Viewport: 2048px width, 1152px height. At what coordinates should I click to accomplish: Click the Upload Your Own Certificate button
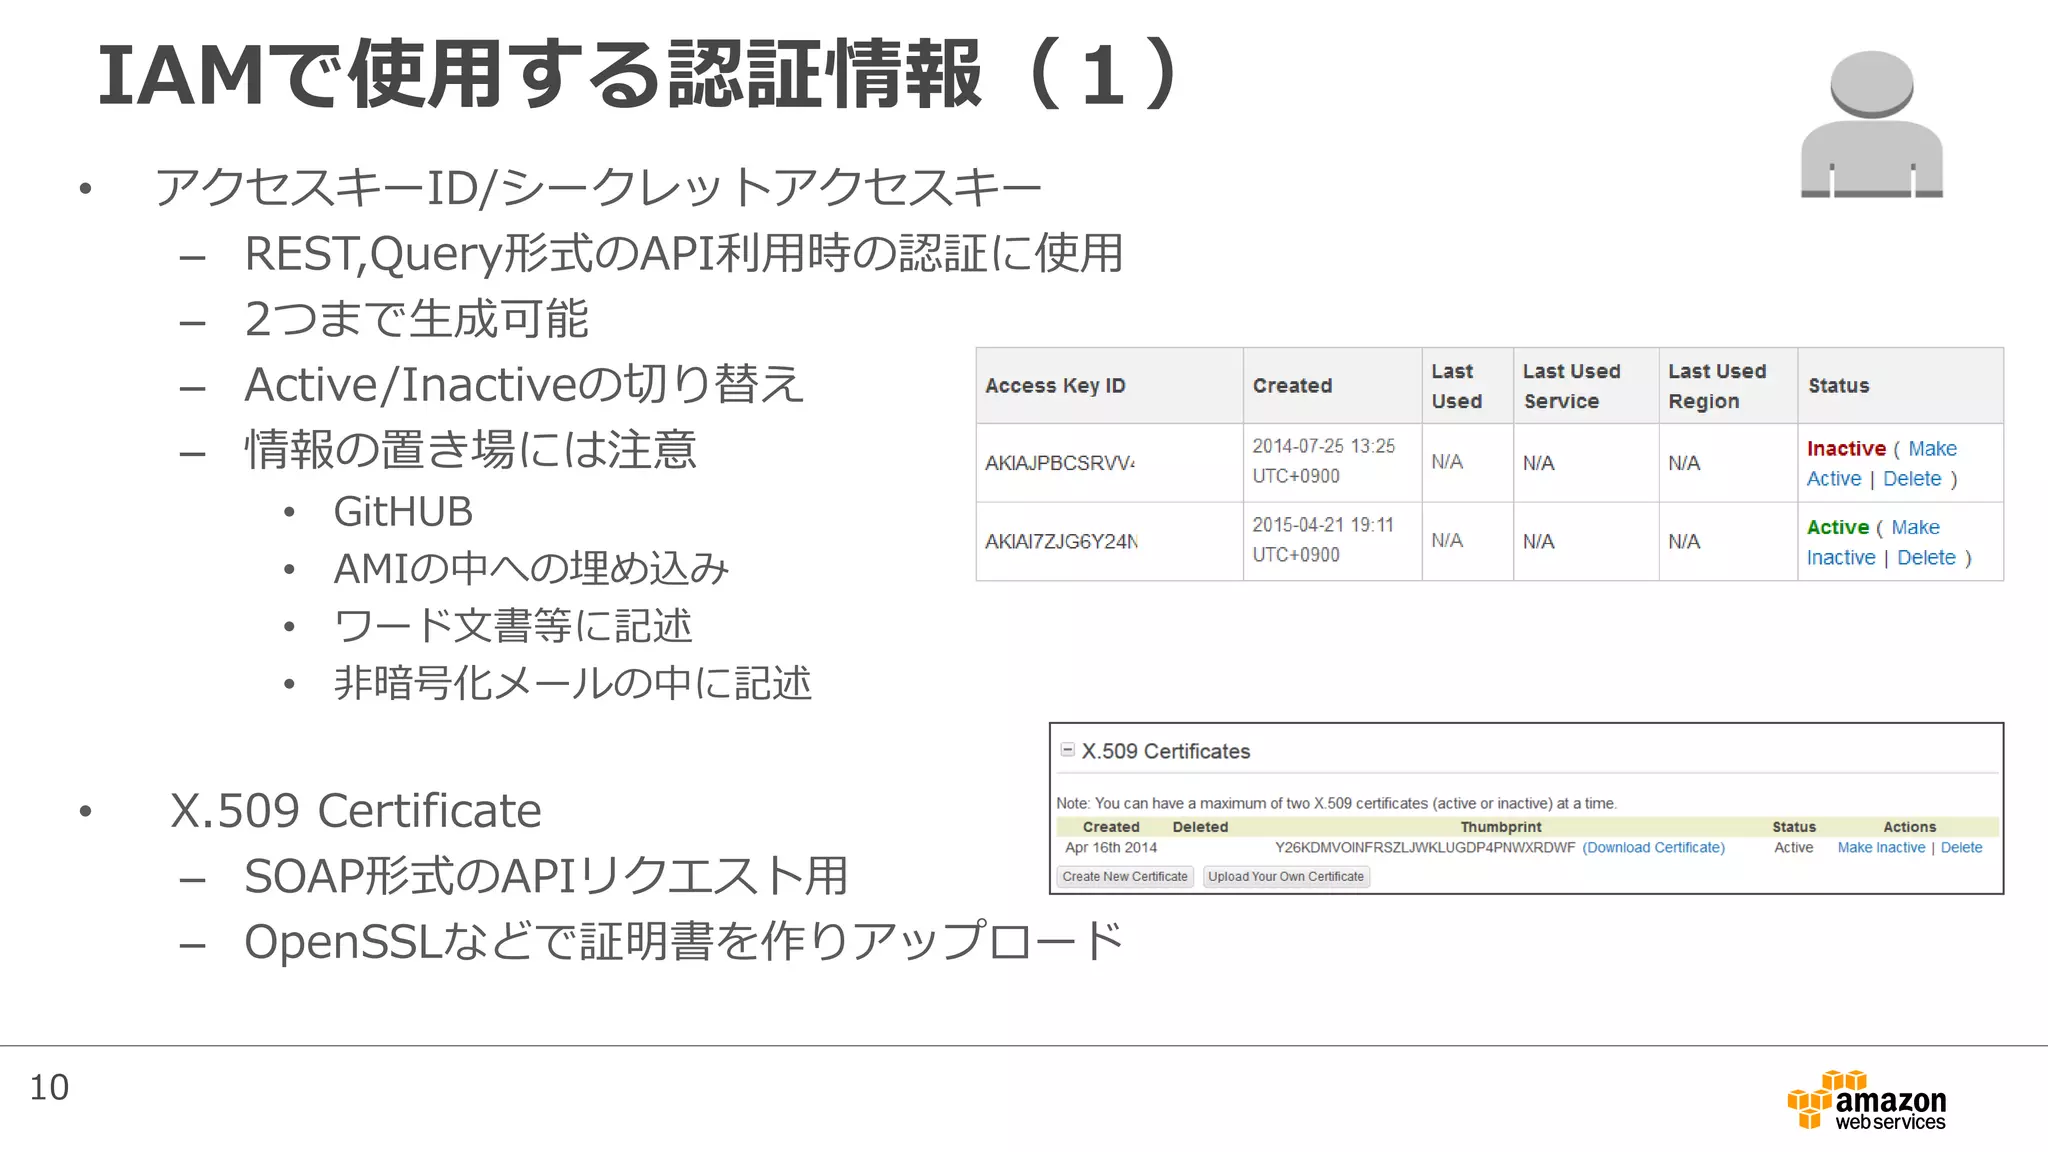click(x=1285, y=876)
